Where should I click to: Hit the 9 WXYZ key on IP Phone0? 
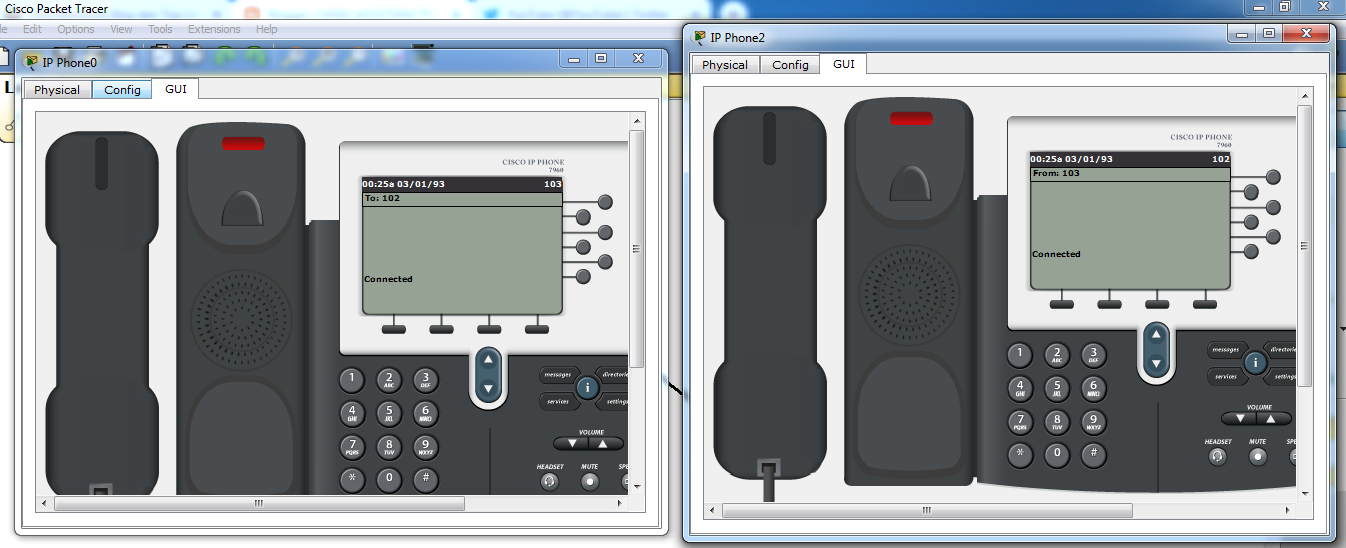click(425, 446)
